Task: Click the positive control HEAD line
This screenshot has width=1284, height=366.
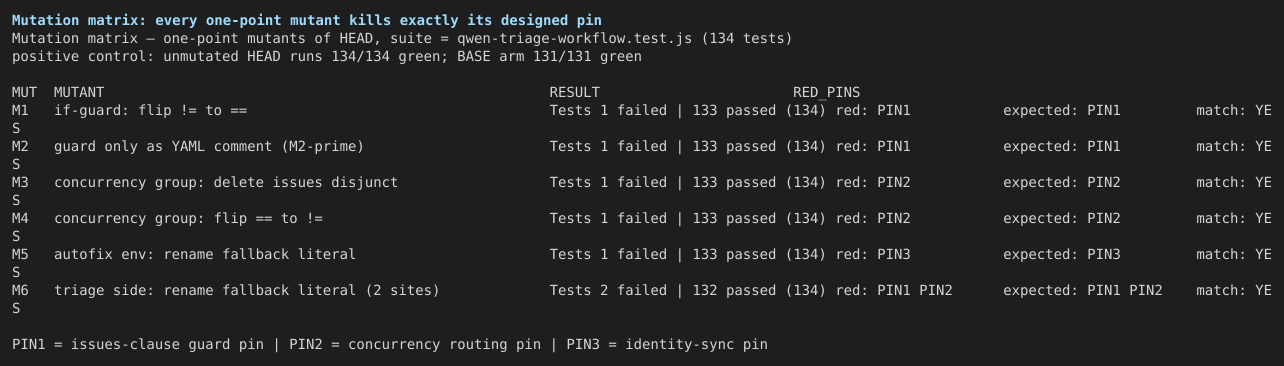Action: tap(327, 56)
